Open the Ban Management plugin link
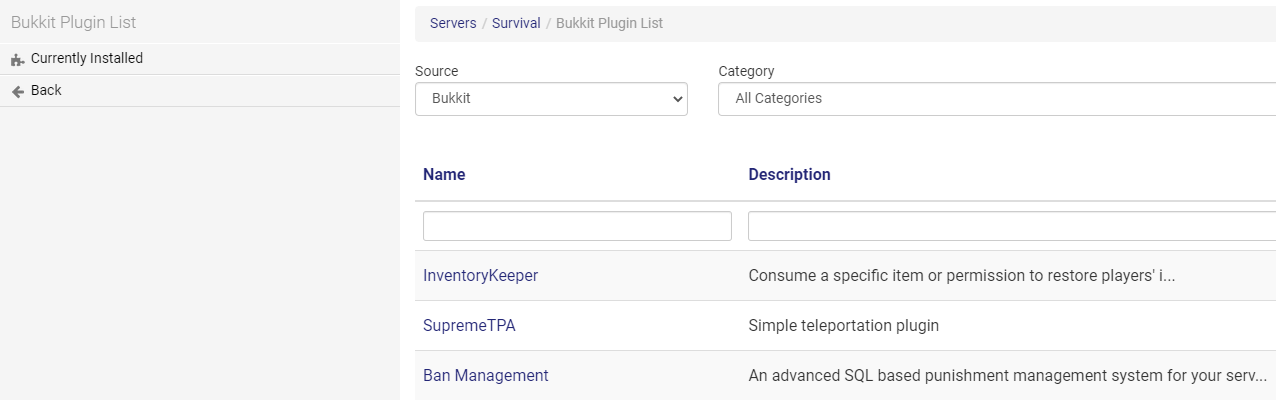1276x400 pixels. tap(486, 376)
